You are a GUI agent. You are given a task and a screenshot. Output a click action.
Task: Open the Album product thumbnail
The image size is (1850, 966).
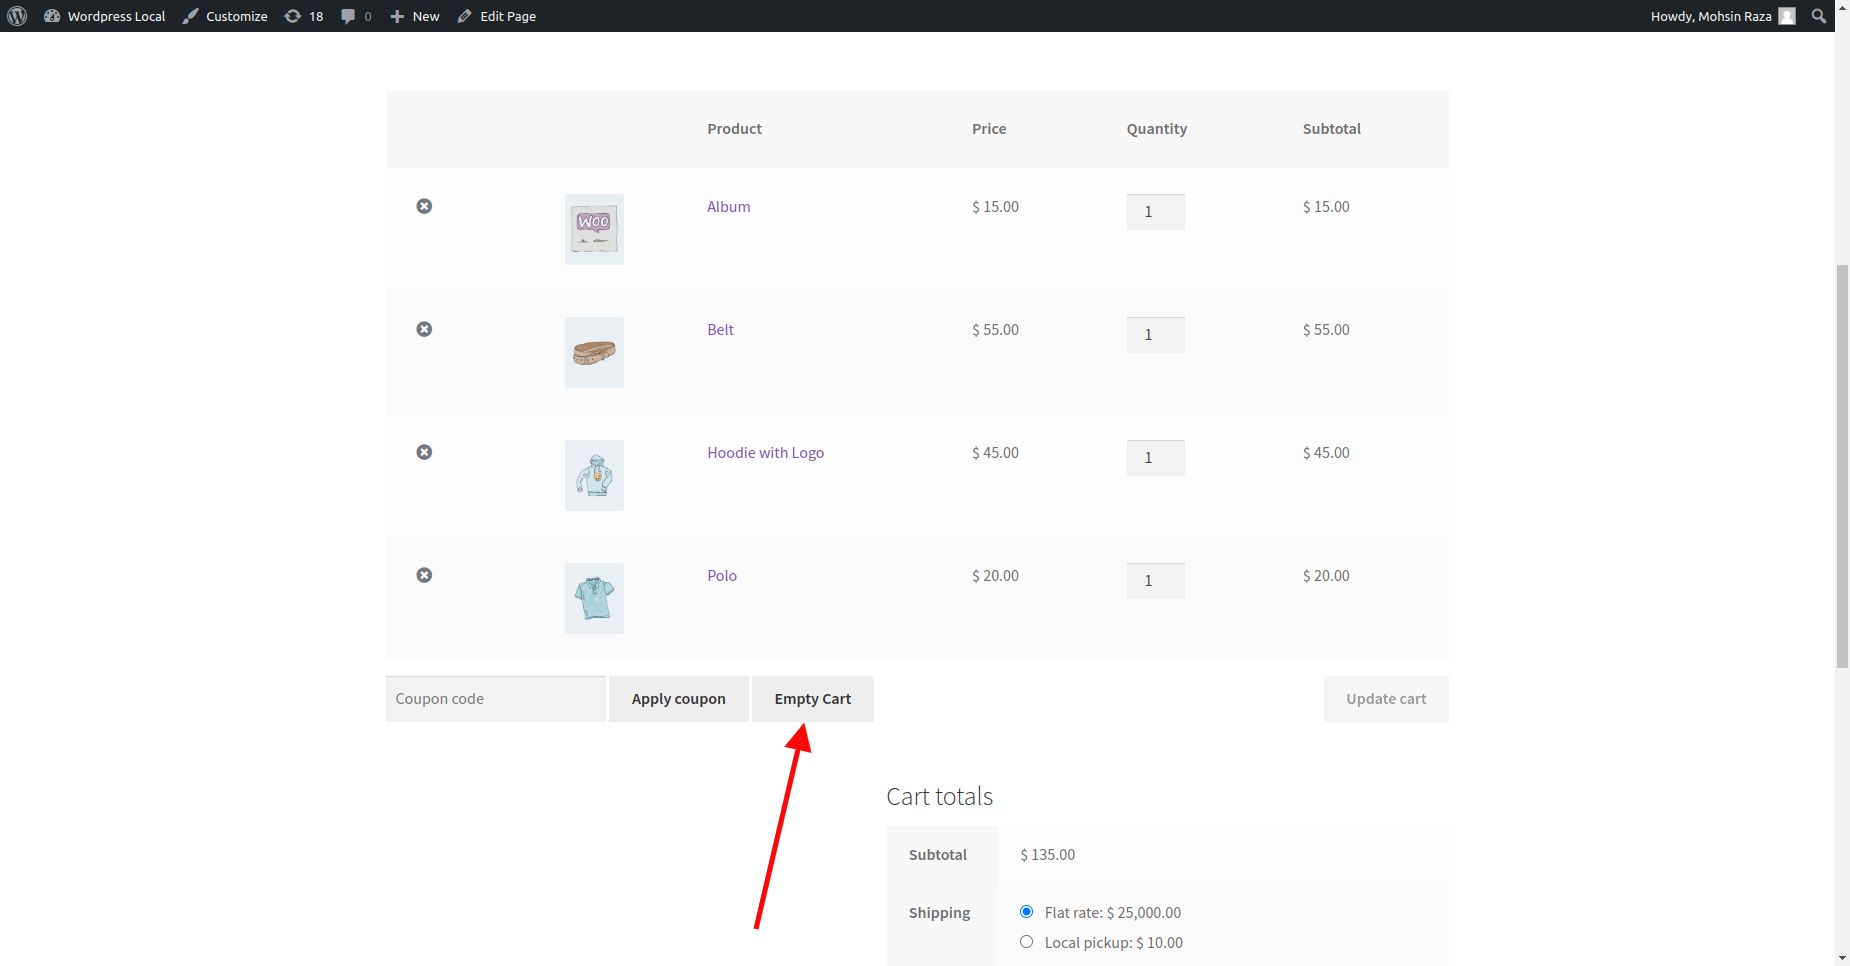coord(594,229)
